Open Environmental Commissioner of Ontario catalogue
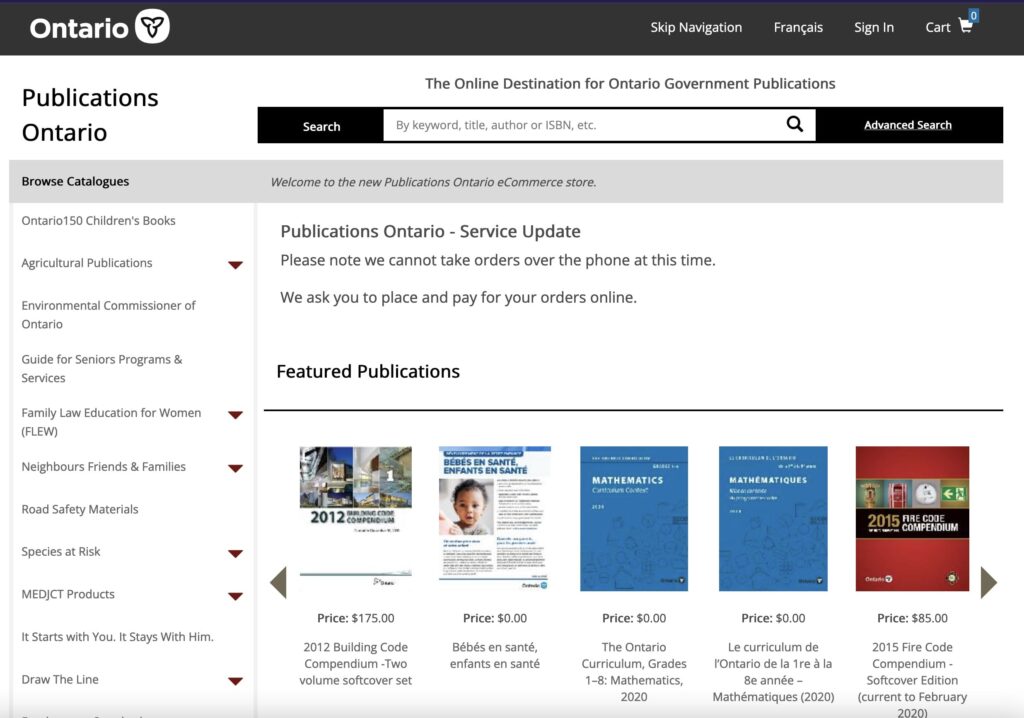Image resolution: width=1024 pixels, height=718 pixels. (108, 315)
